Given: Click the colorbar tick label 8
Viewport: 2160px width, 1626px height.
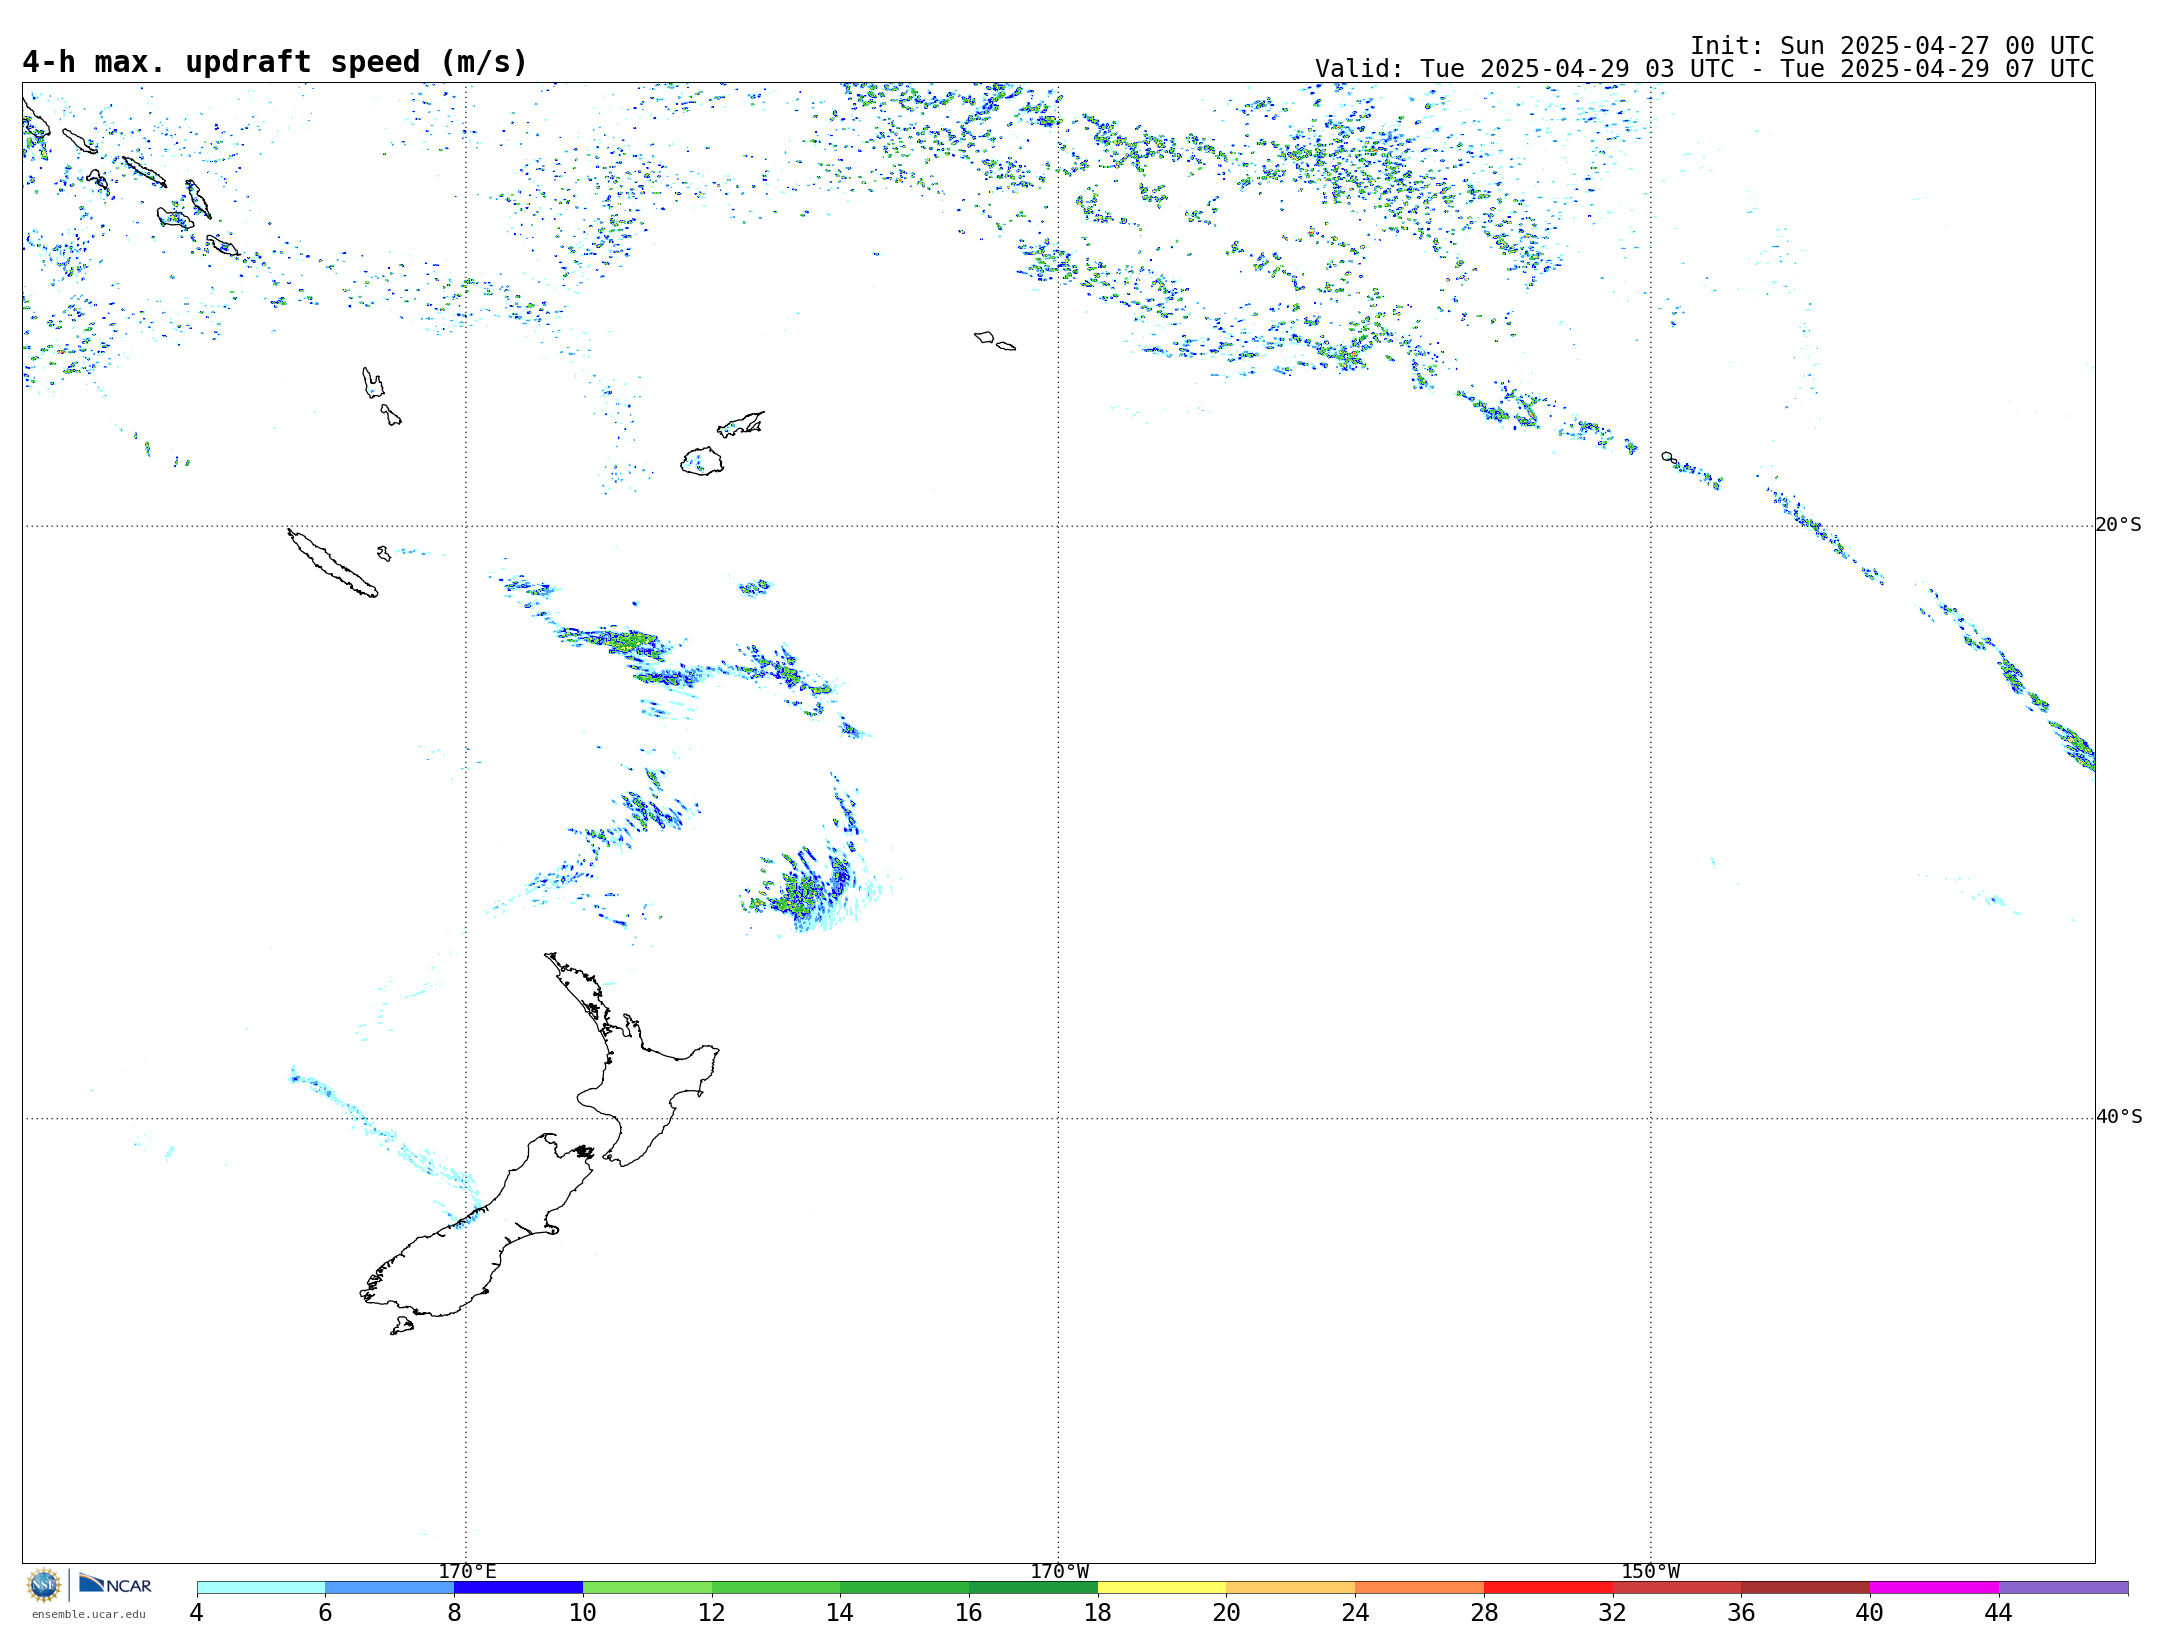Looking at the screenshot, I should [x=454, y=1613].
